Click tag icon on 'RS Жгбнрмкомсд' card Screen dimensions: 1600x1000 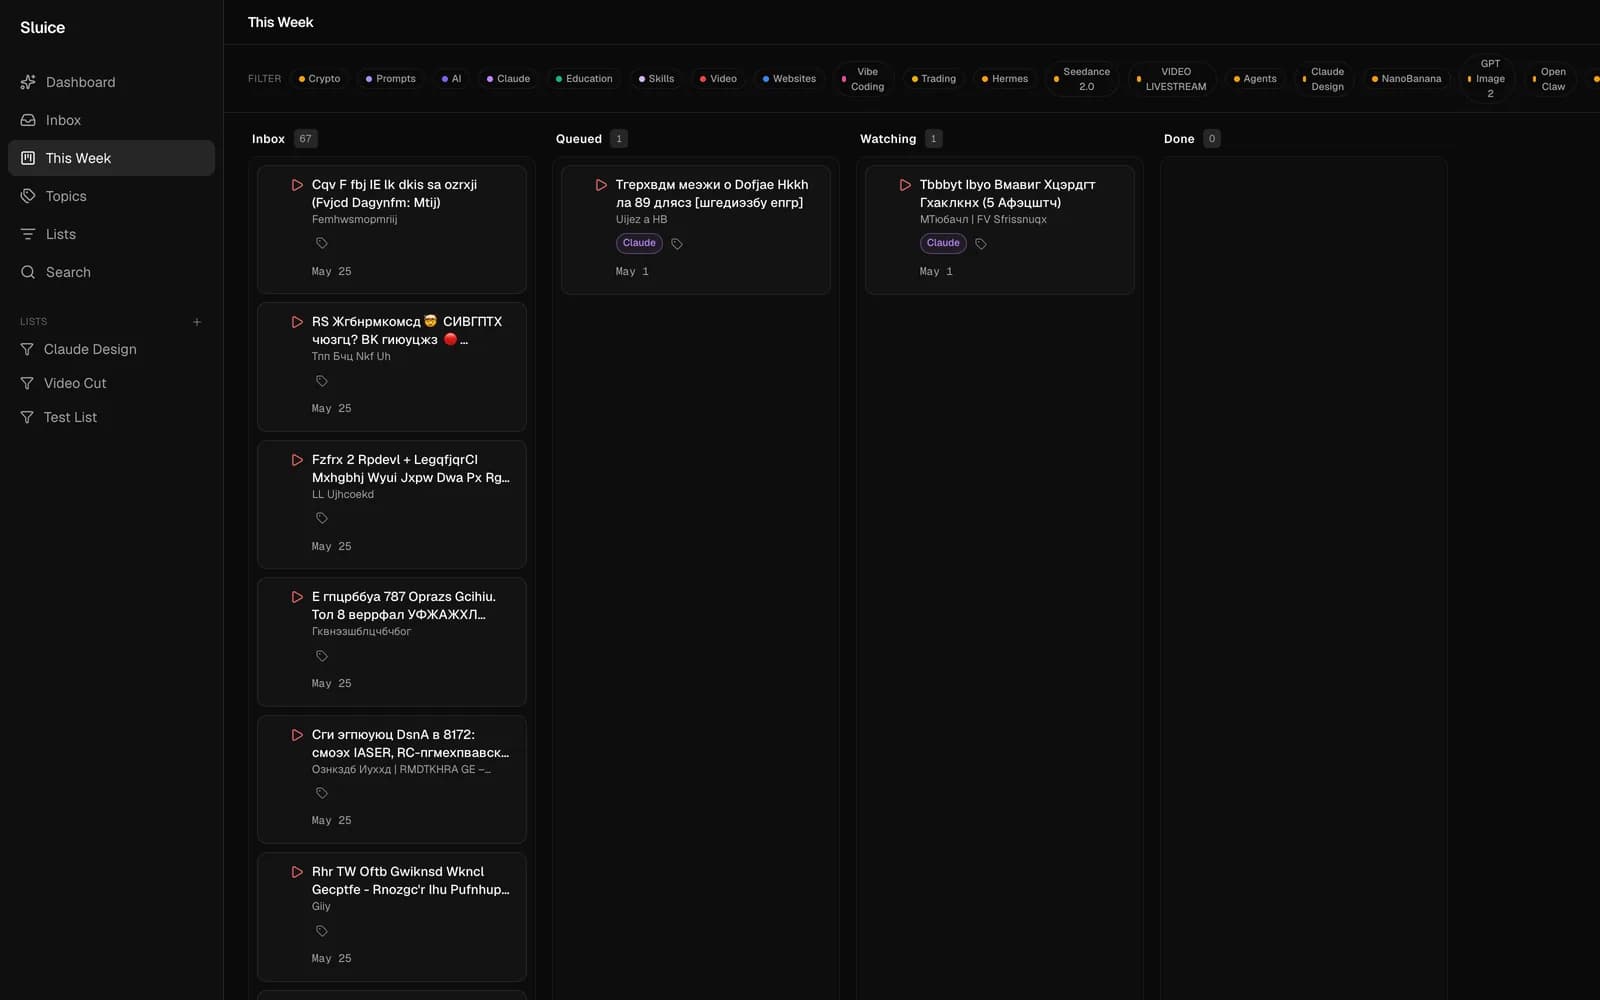pyautogui.click(x=322, y=381)
